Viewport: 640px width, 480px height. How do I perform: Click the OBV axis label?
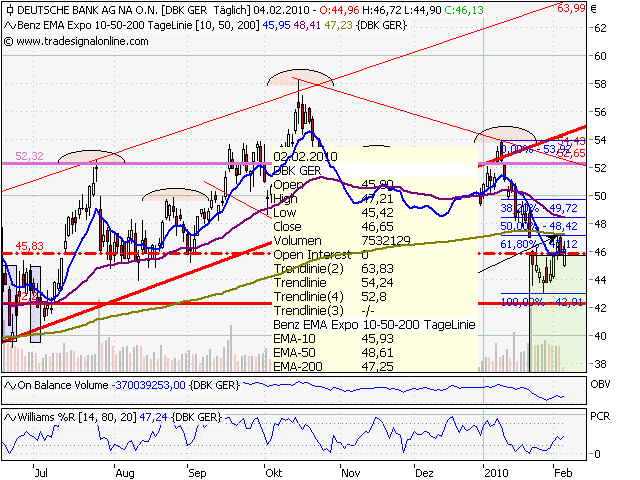[600, 384]
